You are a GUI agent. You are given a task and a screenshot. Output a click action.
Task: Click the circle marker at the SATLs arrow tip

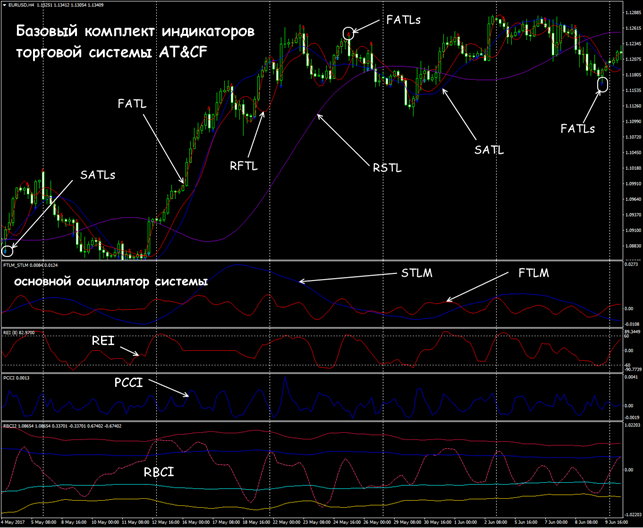pyautogui.click(x=8, y=250)
